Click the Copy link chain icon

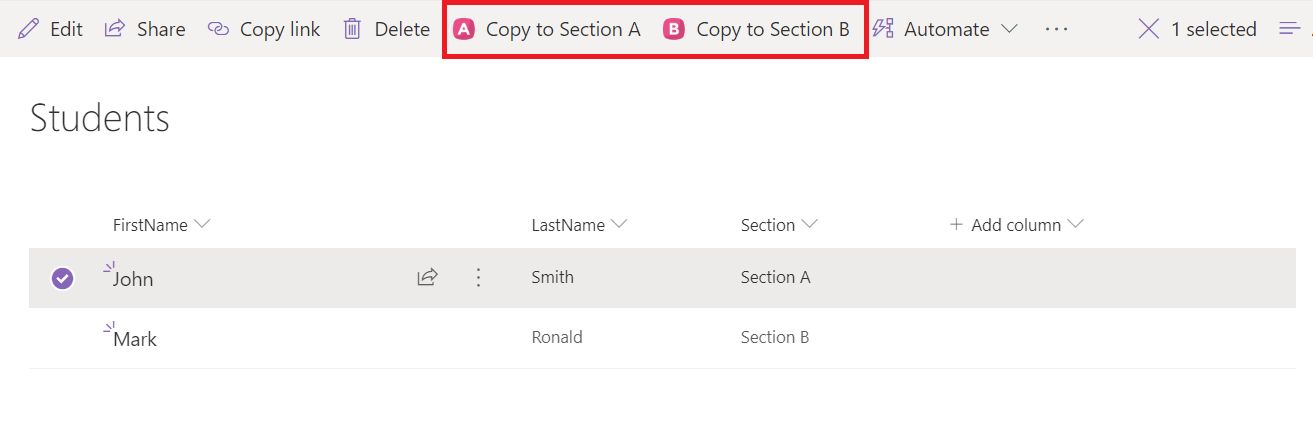(x=218, y=29)
